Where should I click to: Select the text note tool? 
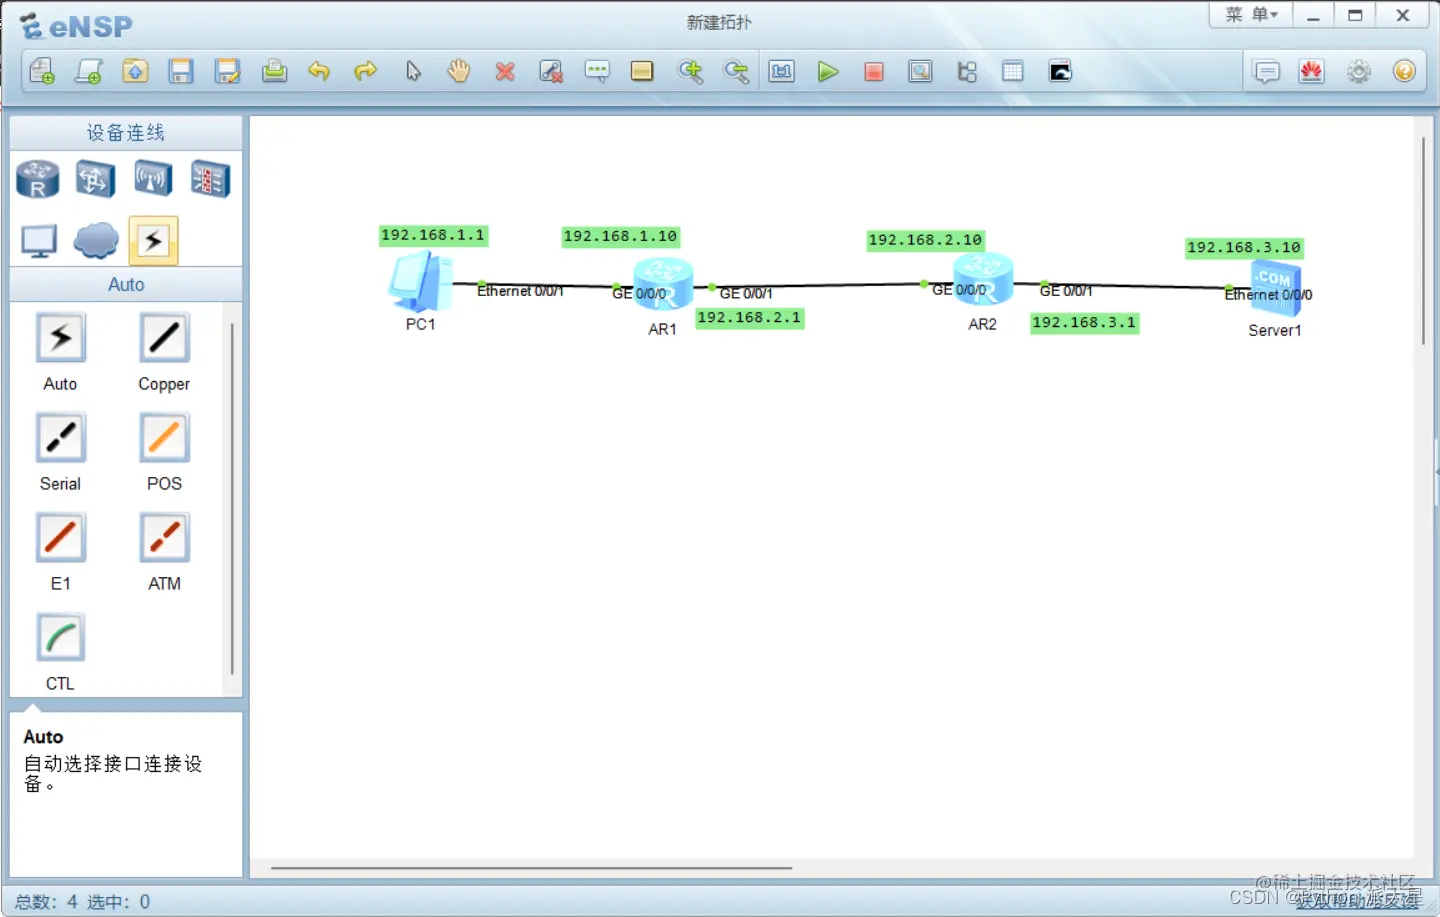pos(597,71)
